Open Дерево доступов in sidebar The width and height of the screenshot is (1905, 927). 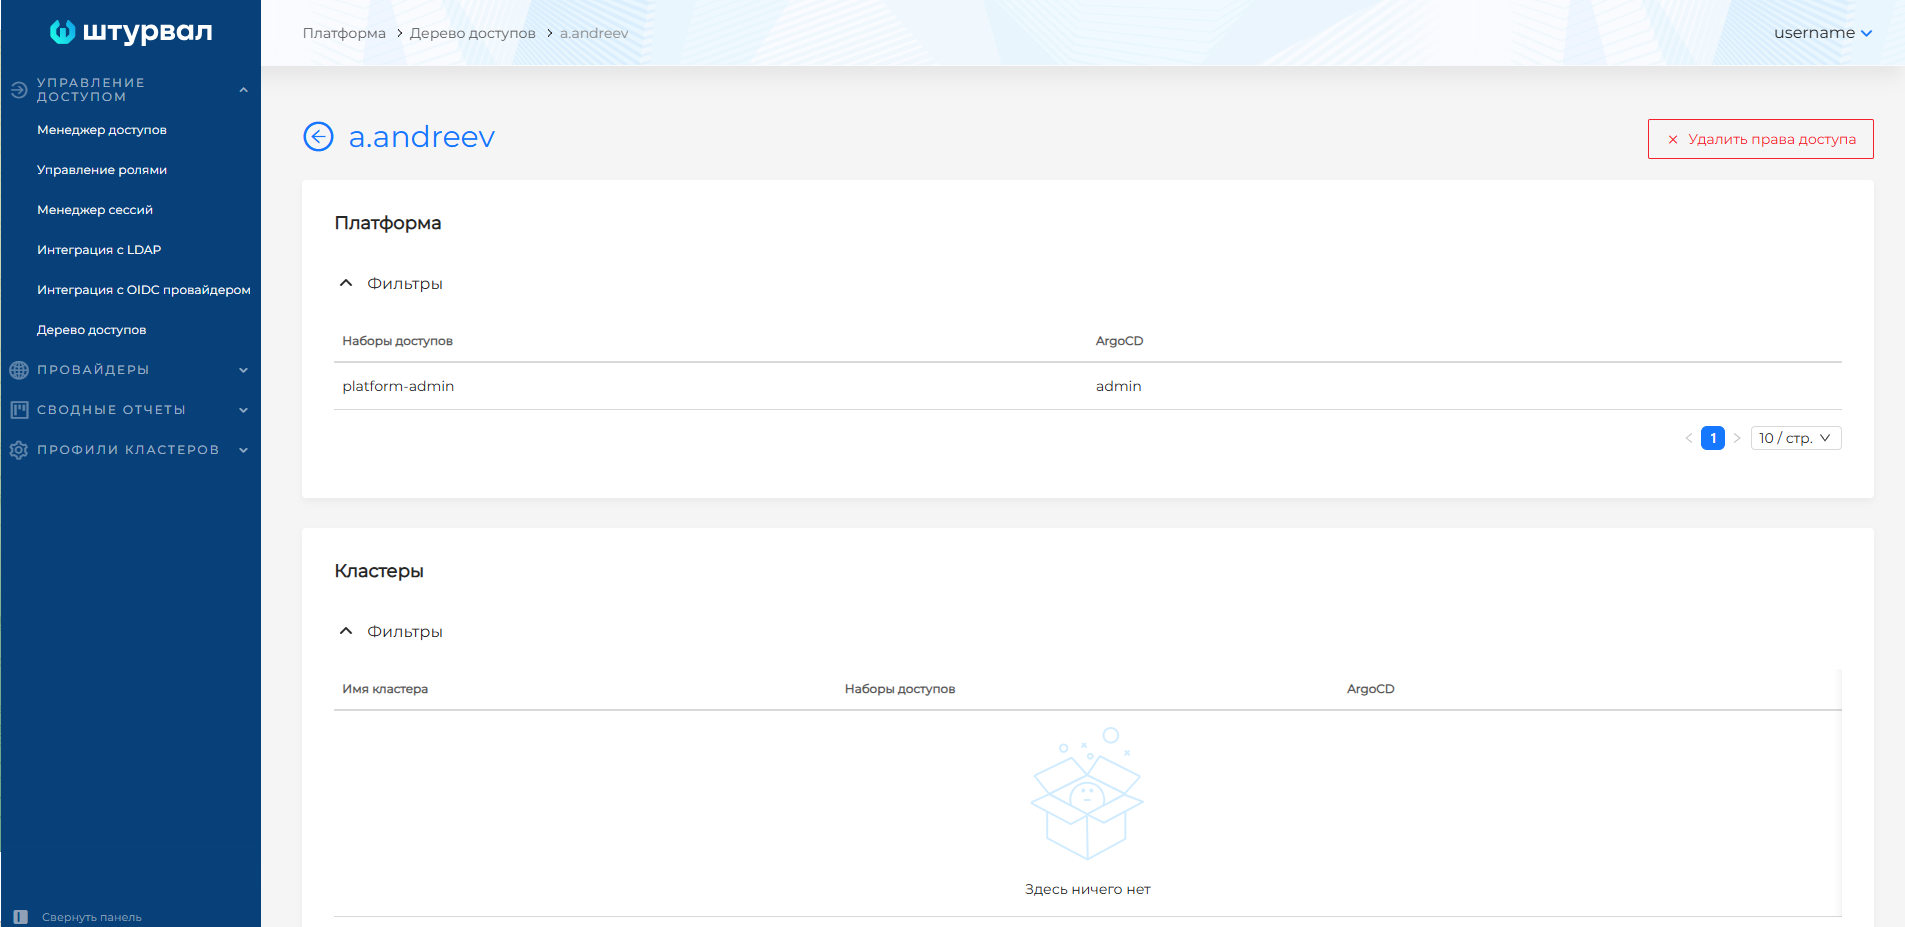click(x=92, y=330)
